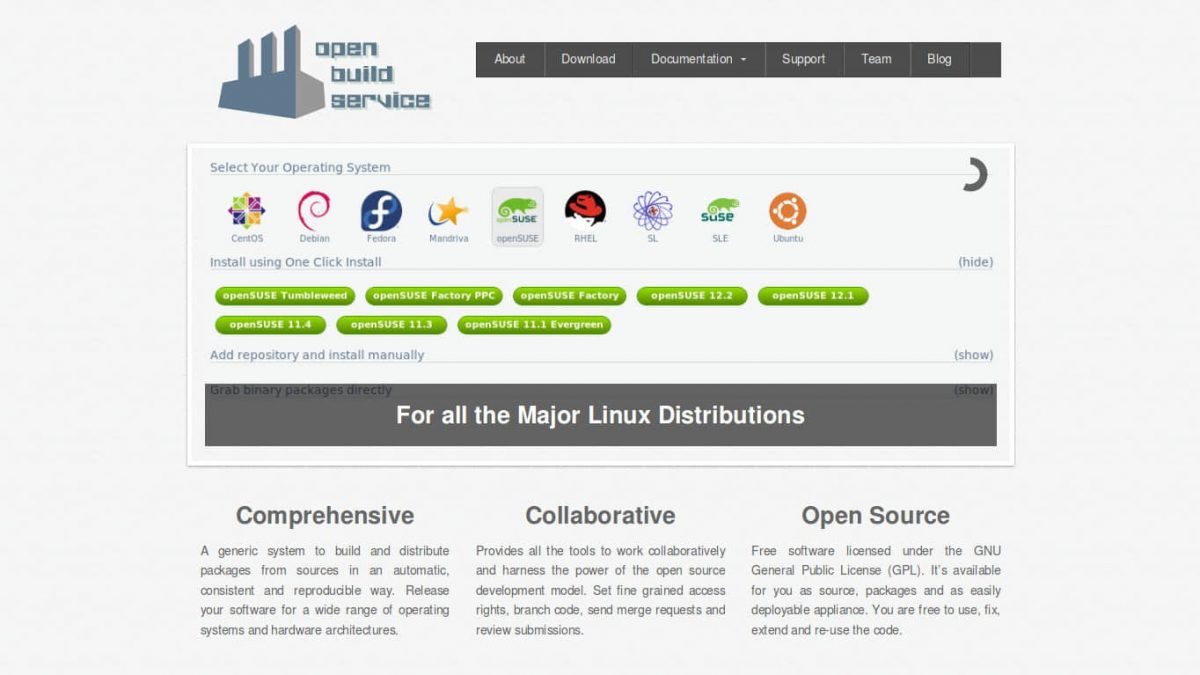Click the Collaborative heading
Screen dimensions: 1200x675
click(600, 516)
